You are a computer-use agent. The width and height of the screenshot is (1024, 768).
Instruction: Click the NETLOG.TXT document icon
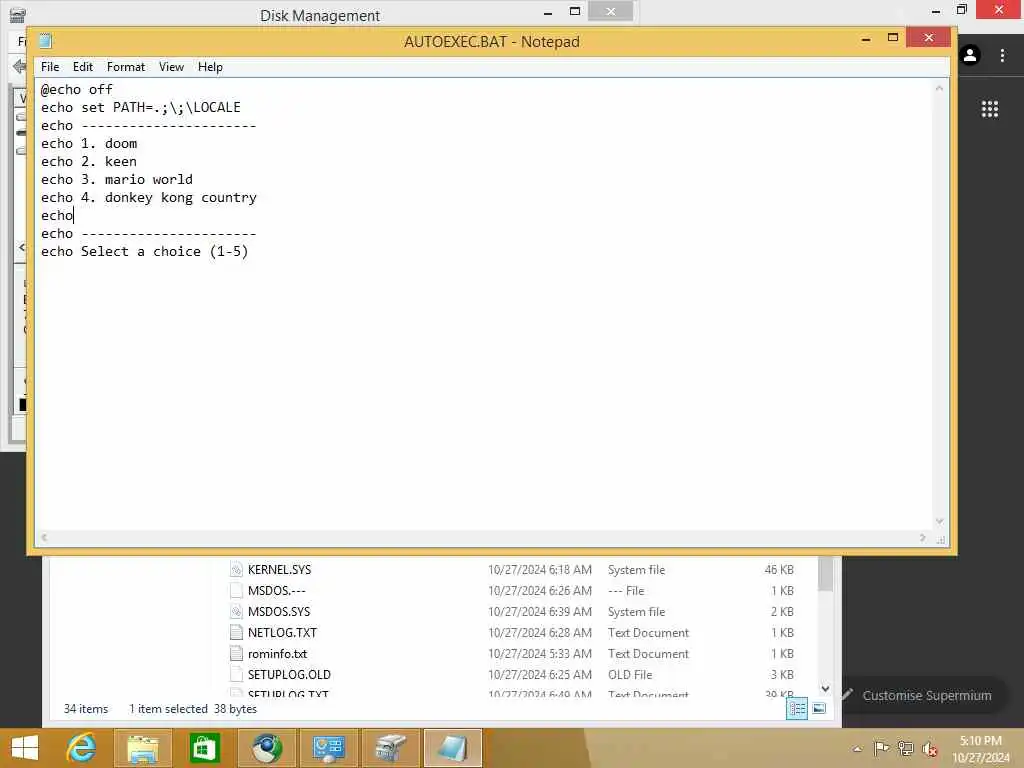point(236,632)
